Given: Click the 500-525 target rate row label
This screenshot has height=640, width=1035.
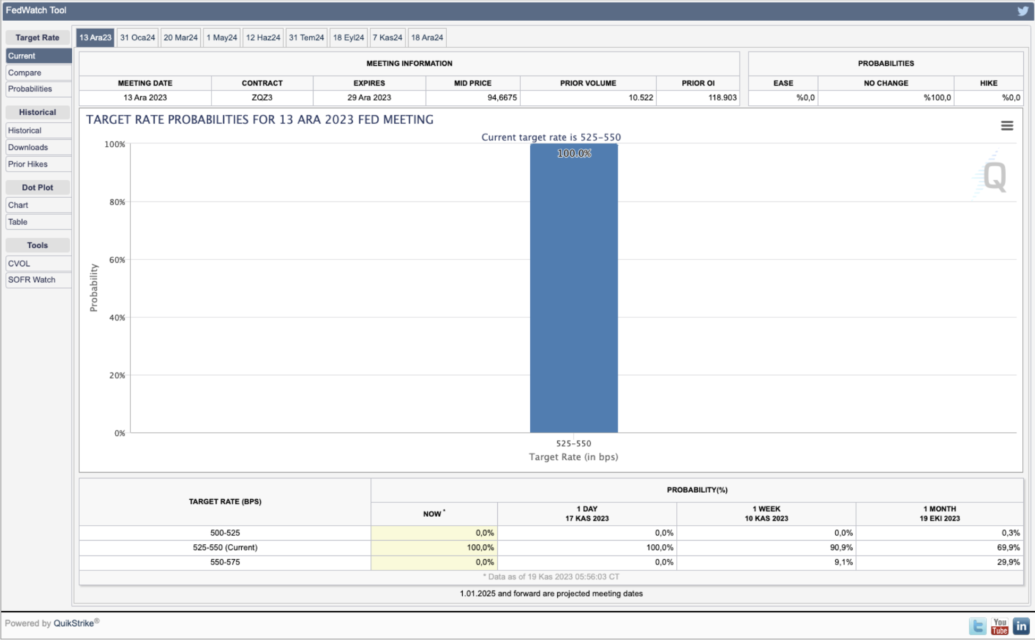Looking at the screenshot, I should 225,533.
